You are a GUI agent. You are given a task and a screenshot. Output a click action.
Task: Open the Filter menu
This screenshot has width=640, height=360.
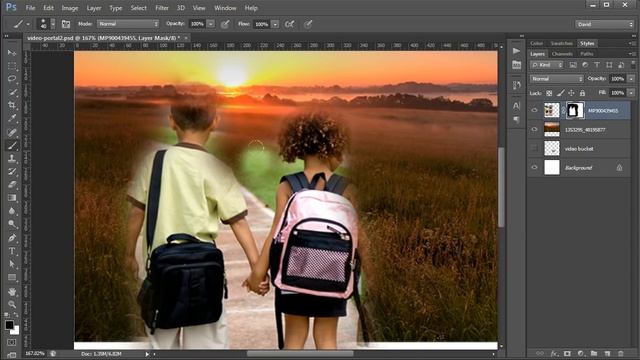(x=162, y=8)
